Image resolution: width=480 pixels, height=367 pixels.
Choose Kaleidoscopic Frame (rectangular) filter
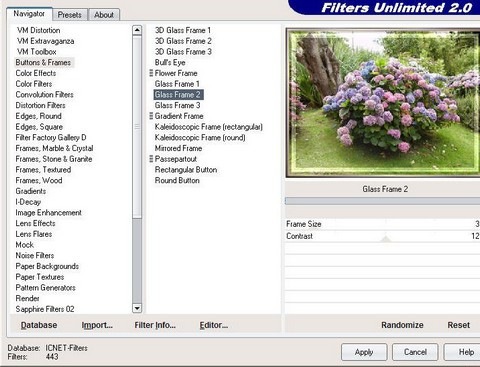pos(209,127)
